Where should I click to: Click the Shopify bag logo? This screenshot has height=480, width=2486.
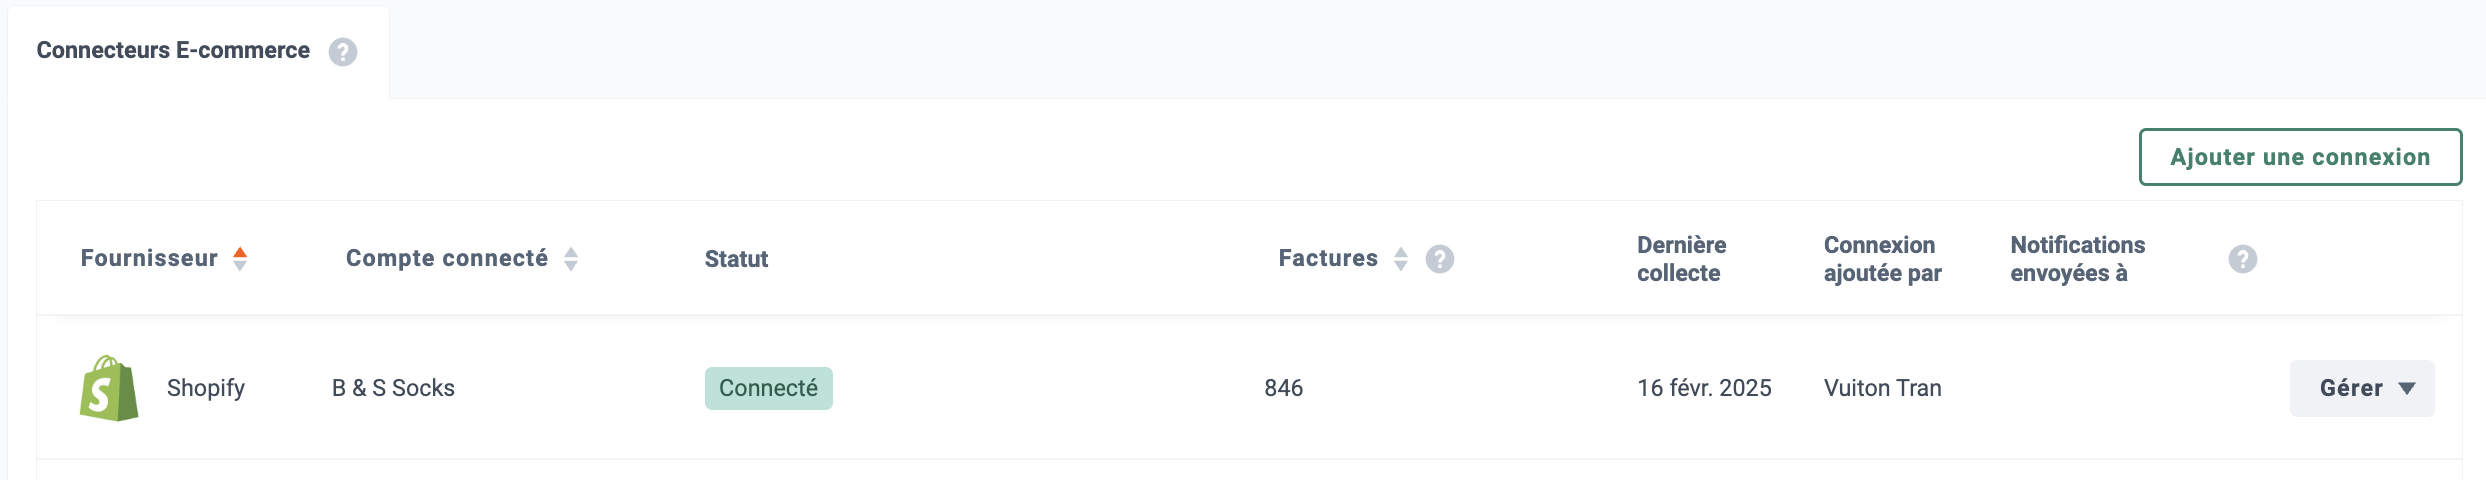click(109, 388)
